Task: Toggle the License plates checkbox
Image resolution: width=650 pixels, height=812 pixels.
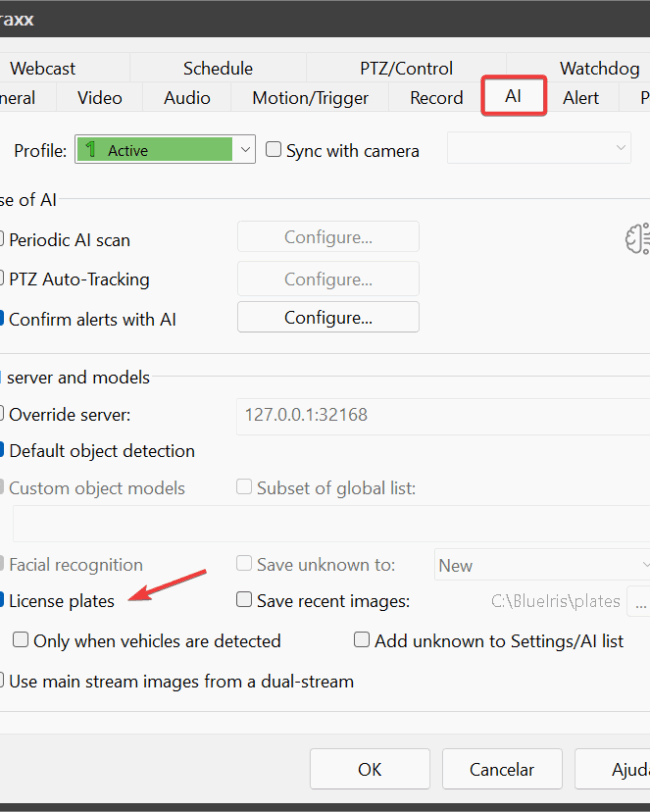Action: point(4,601)
